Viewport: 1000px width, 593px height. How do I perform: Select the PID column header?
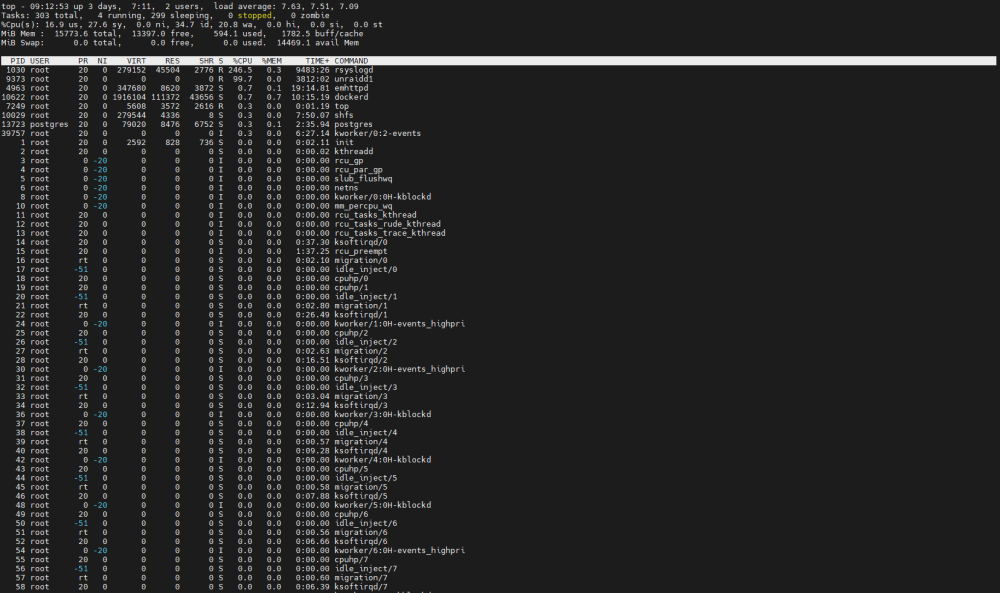tap(18, 61)
